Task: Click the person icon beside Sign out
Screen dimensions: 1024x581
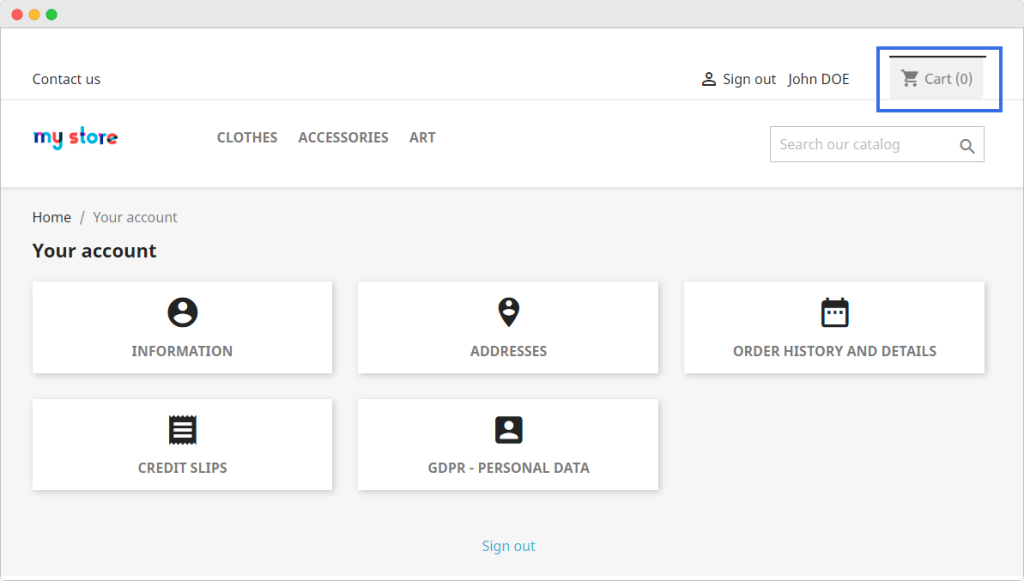Action: (x=708, y=79)
